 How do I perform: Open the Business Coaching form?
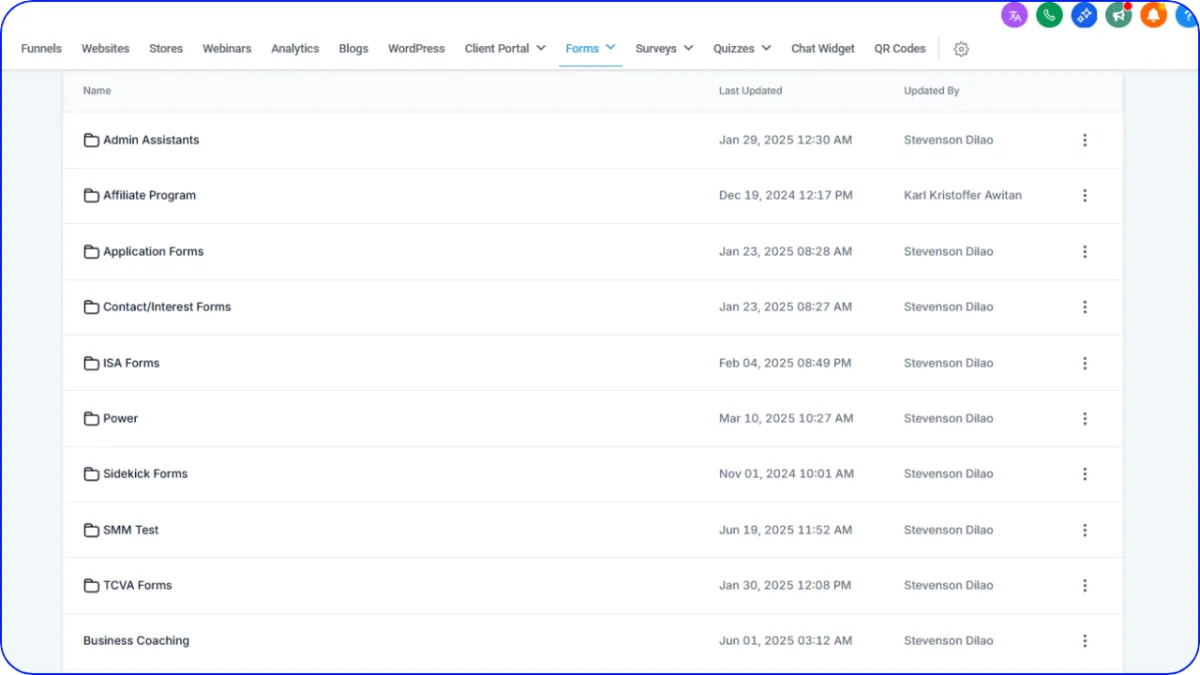click(136, 641)
